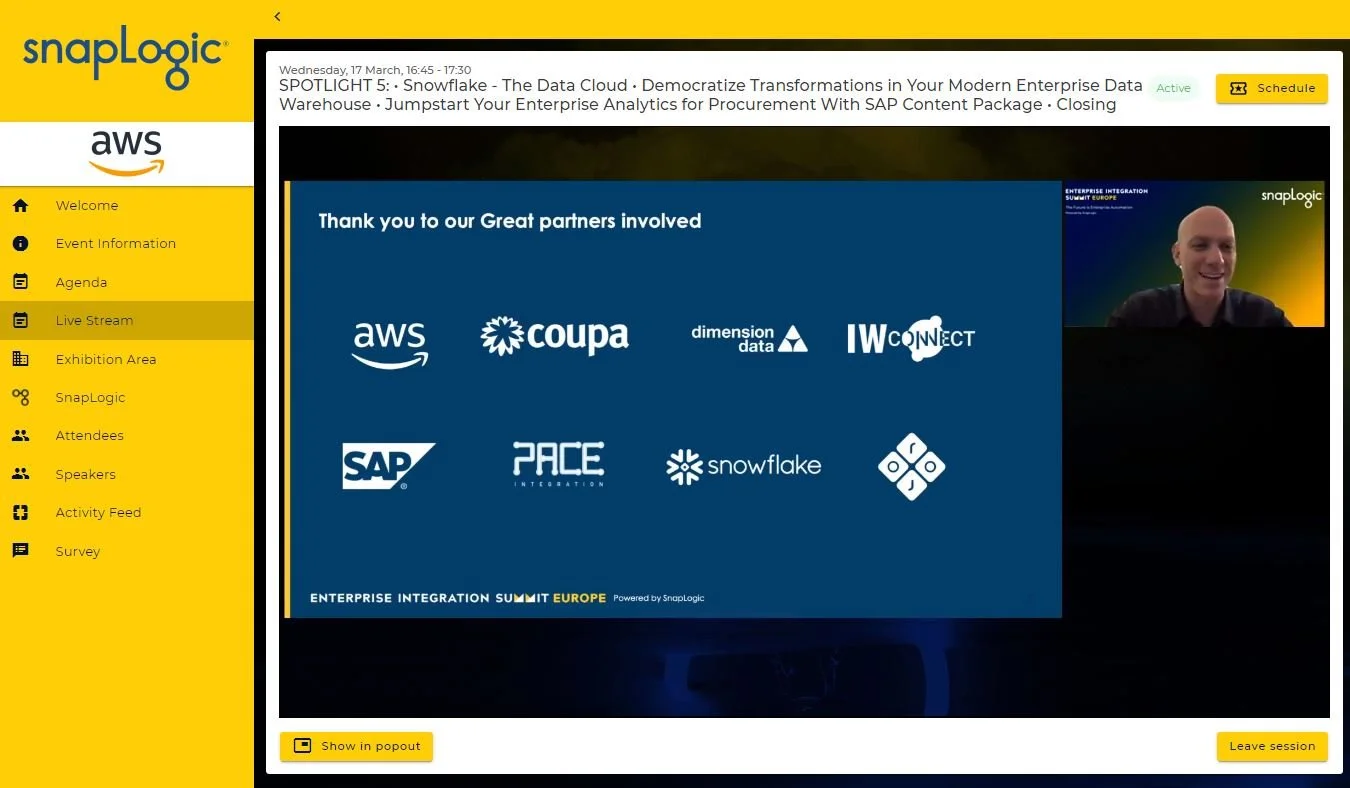Click the Agenda calendar icon

[x=20, y=281]
